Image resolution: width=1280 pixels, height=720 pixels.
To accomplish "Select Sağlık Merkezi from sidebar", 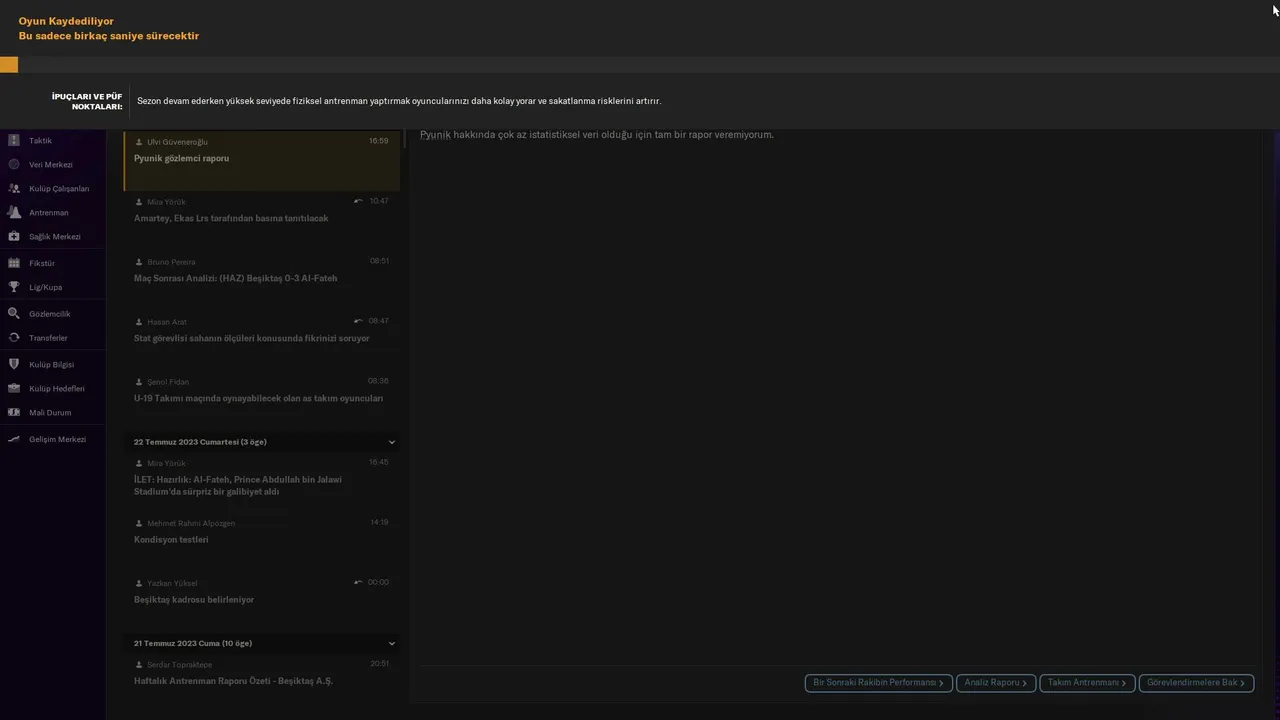I will 54,236.
